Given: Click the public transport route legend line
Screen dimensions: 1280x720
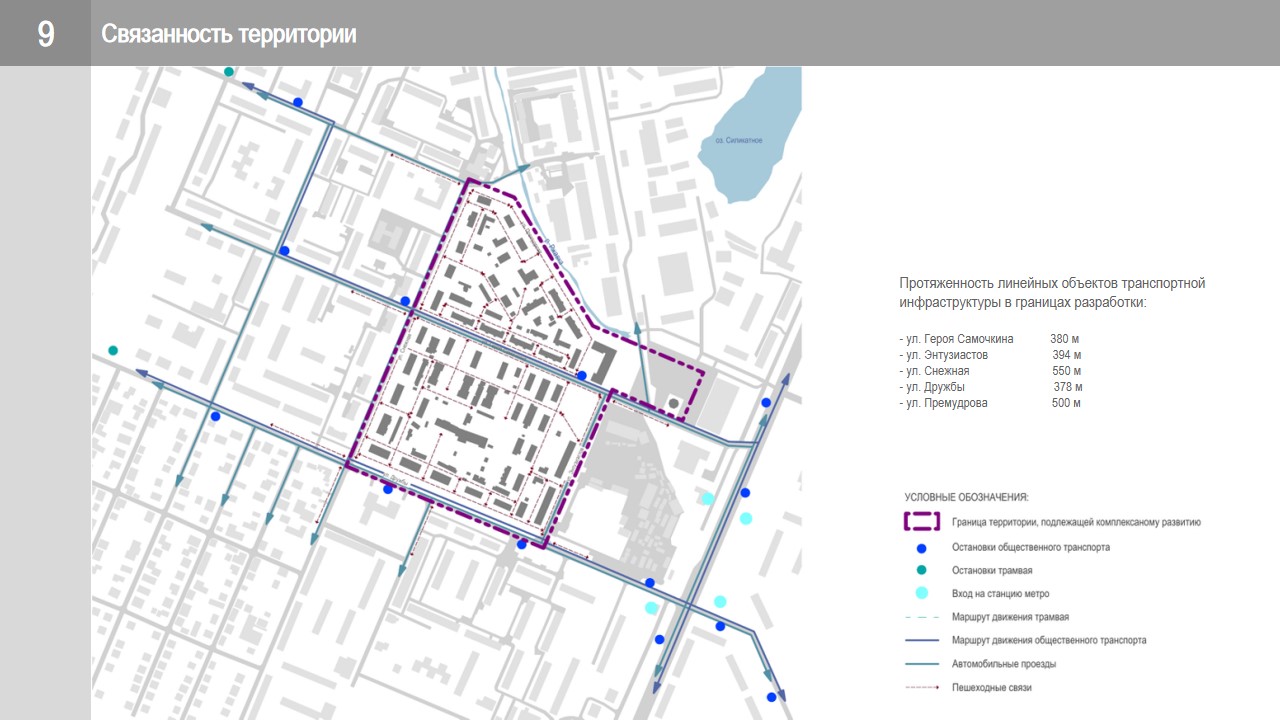Looking at the screenshot, I should click(x=922, y=640).
